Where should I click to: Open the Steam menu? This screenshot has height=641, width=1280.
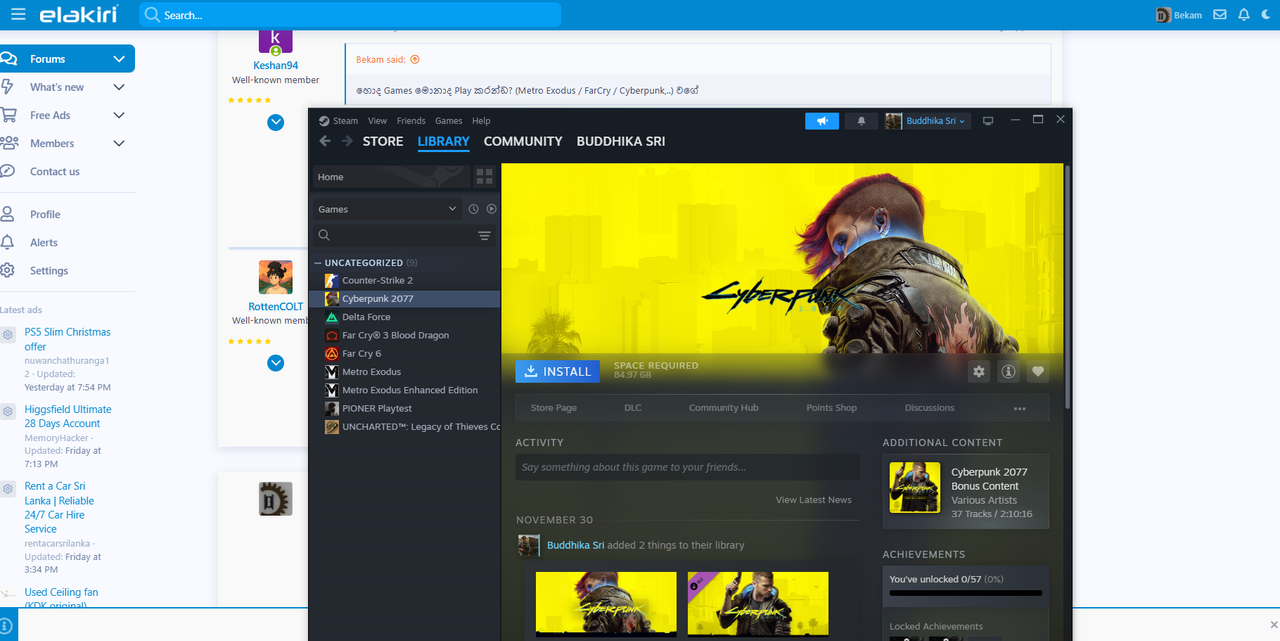coord(345,121)
